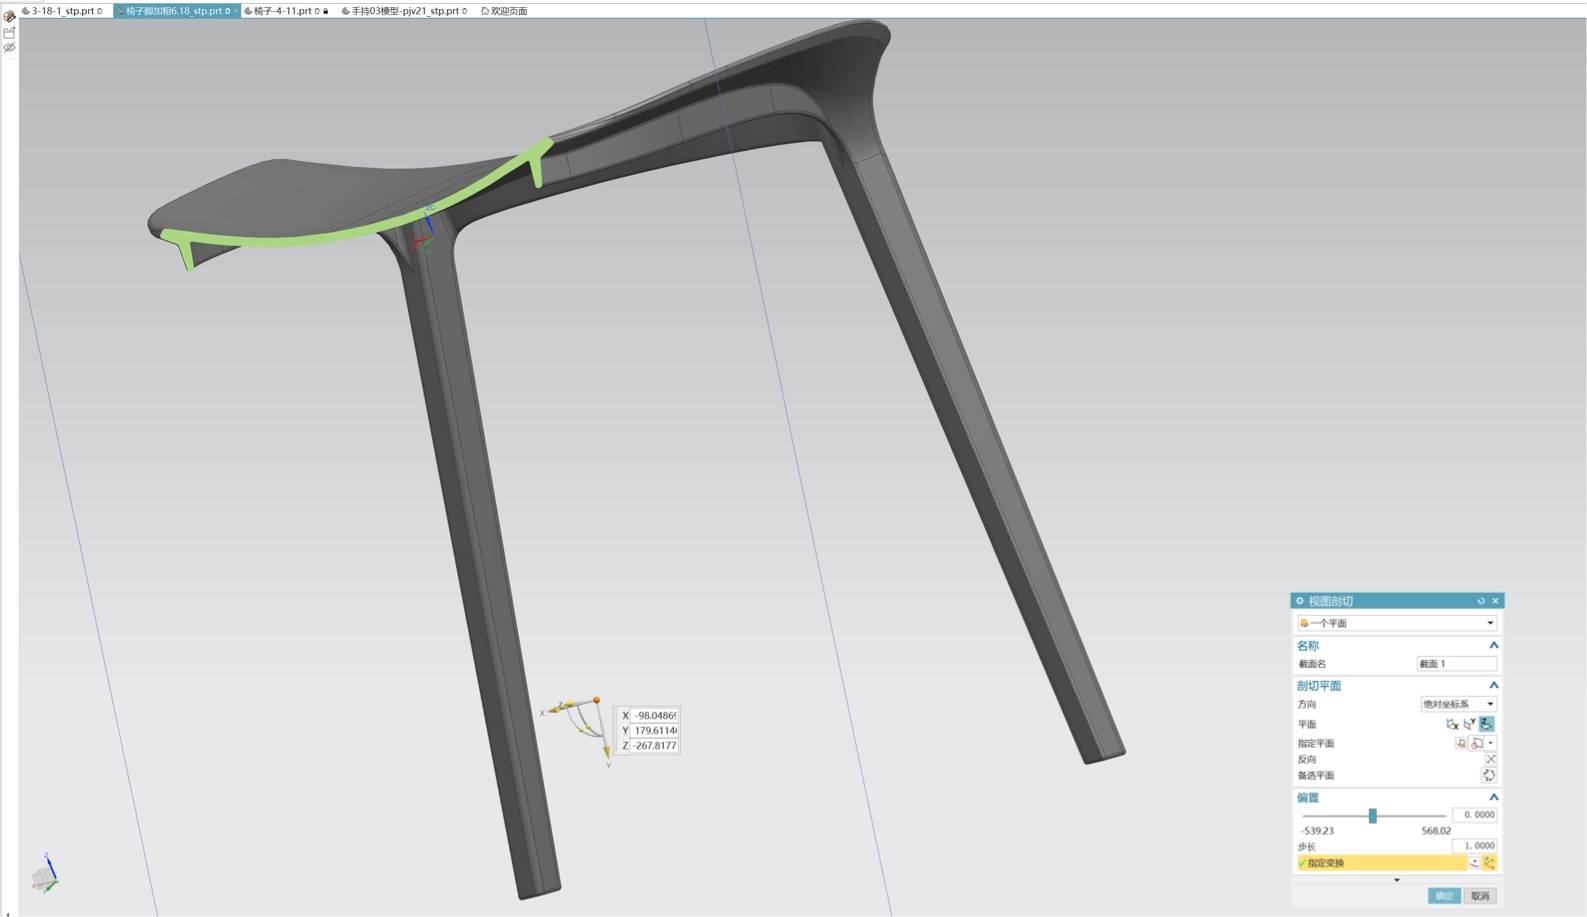The width and height of the screenshot is (1587, 917).
Task: Set section plane to Y axis
Action: [x=1469, y=724]
